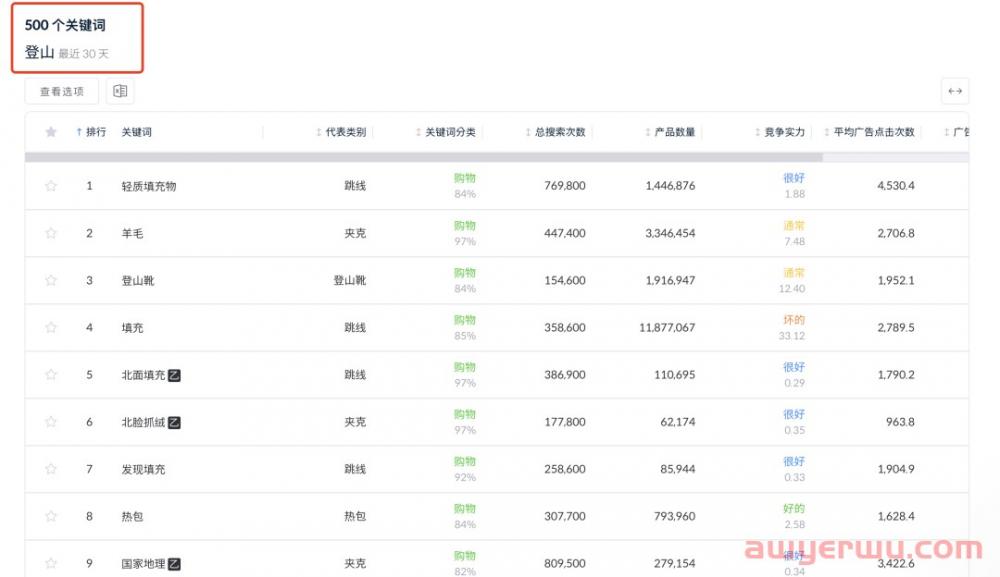The height and width of the screenshot is (577, 1000).
Task: Star the 填充 keyword in row 4
Action: 51,328
